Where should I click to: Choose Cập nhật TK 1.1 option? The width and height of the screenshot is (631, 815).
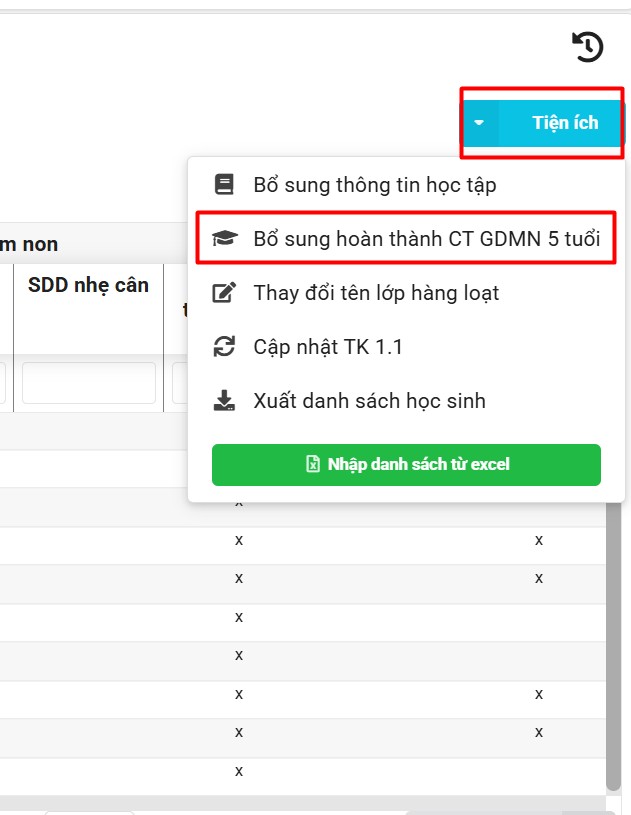[x=327, y=347]
